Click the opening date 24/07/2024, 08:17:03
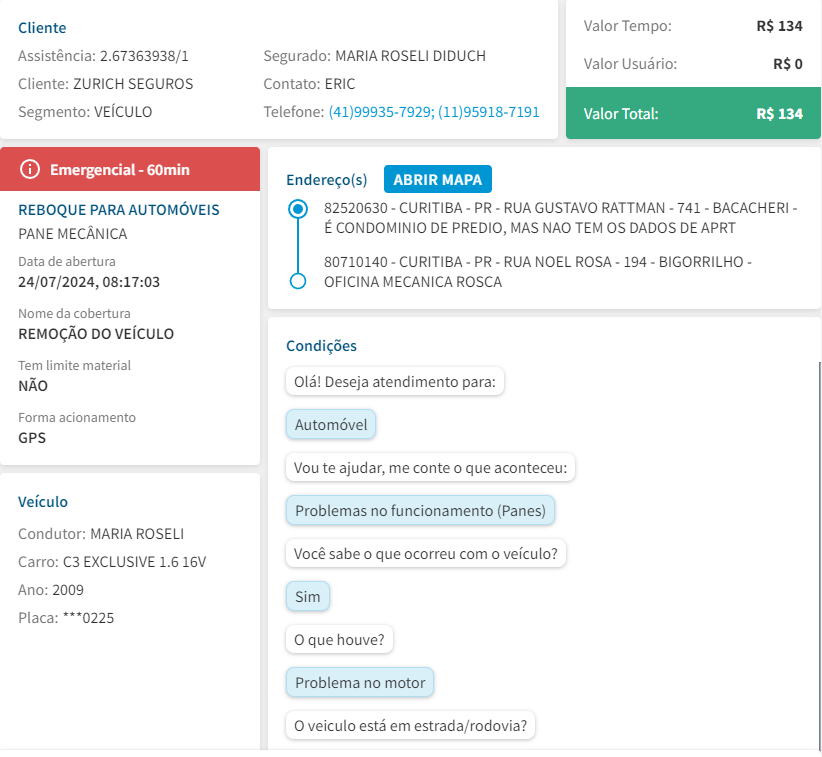The height and width of the screenshot is (757, 822). pos(89,282)
